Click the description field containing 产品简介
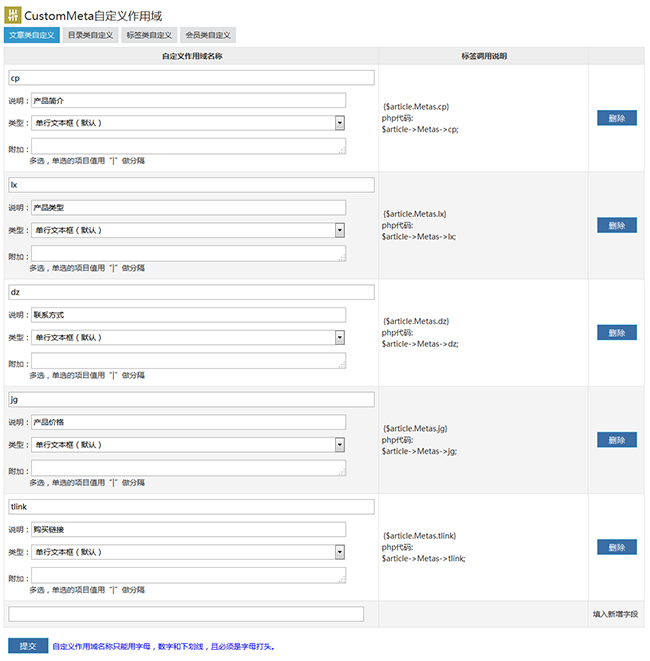The image size is (650, 661). tap(188, 100)
